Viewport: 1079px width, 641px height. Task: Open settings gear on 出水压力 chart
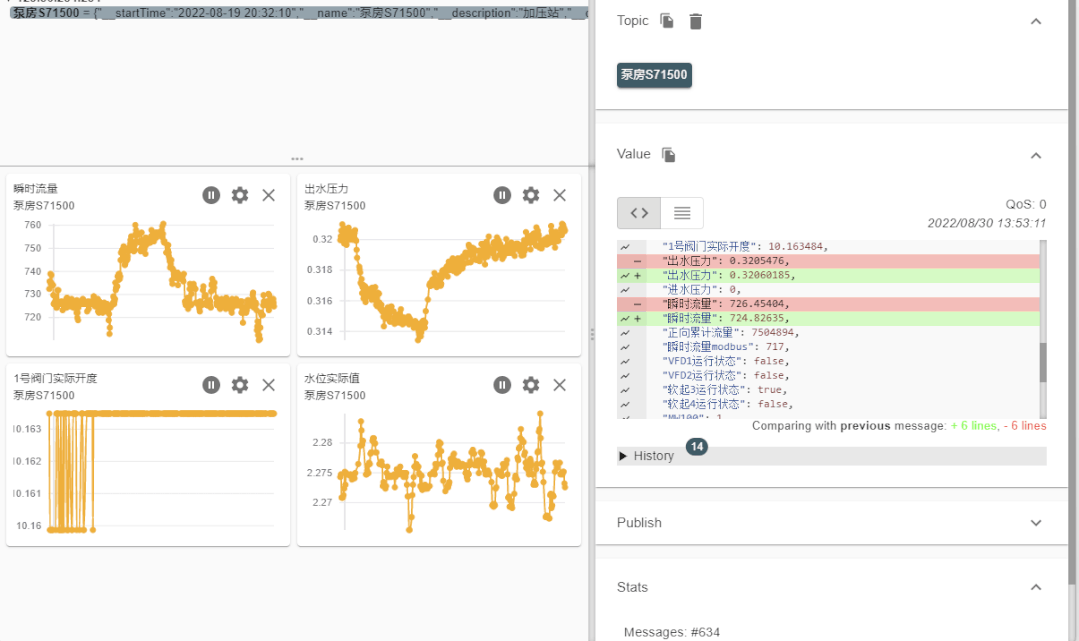pyautogui.click(x=531, y=195)
